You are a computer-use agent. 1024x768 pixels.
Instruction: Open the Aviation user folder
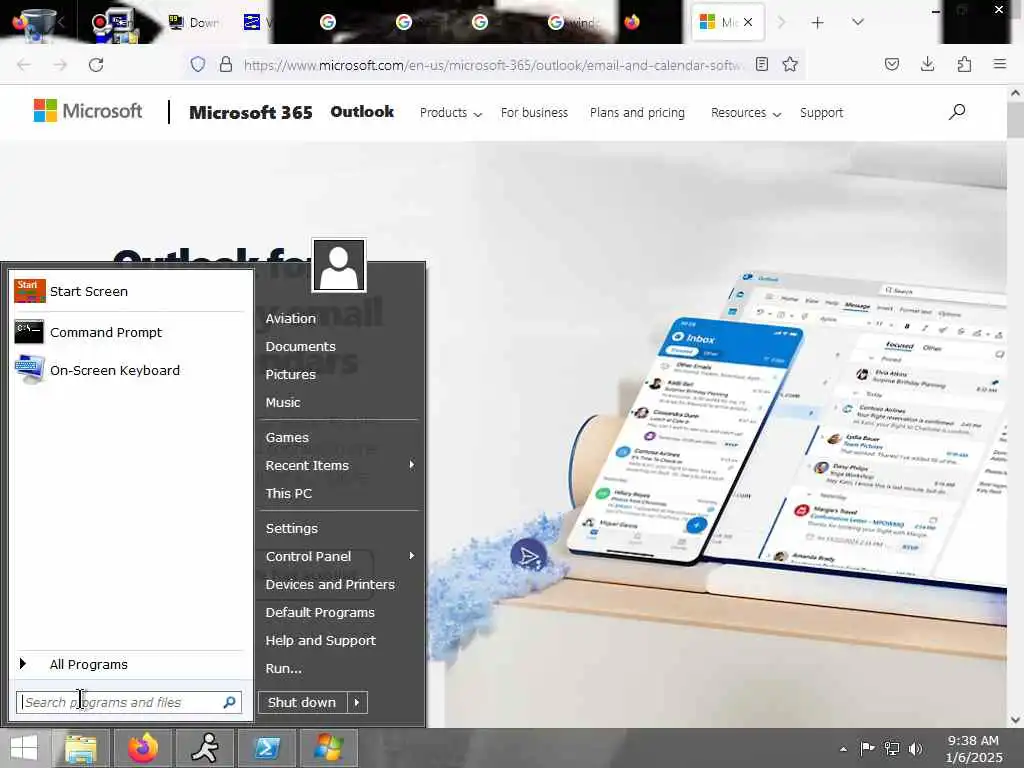[x=291, y=319]
